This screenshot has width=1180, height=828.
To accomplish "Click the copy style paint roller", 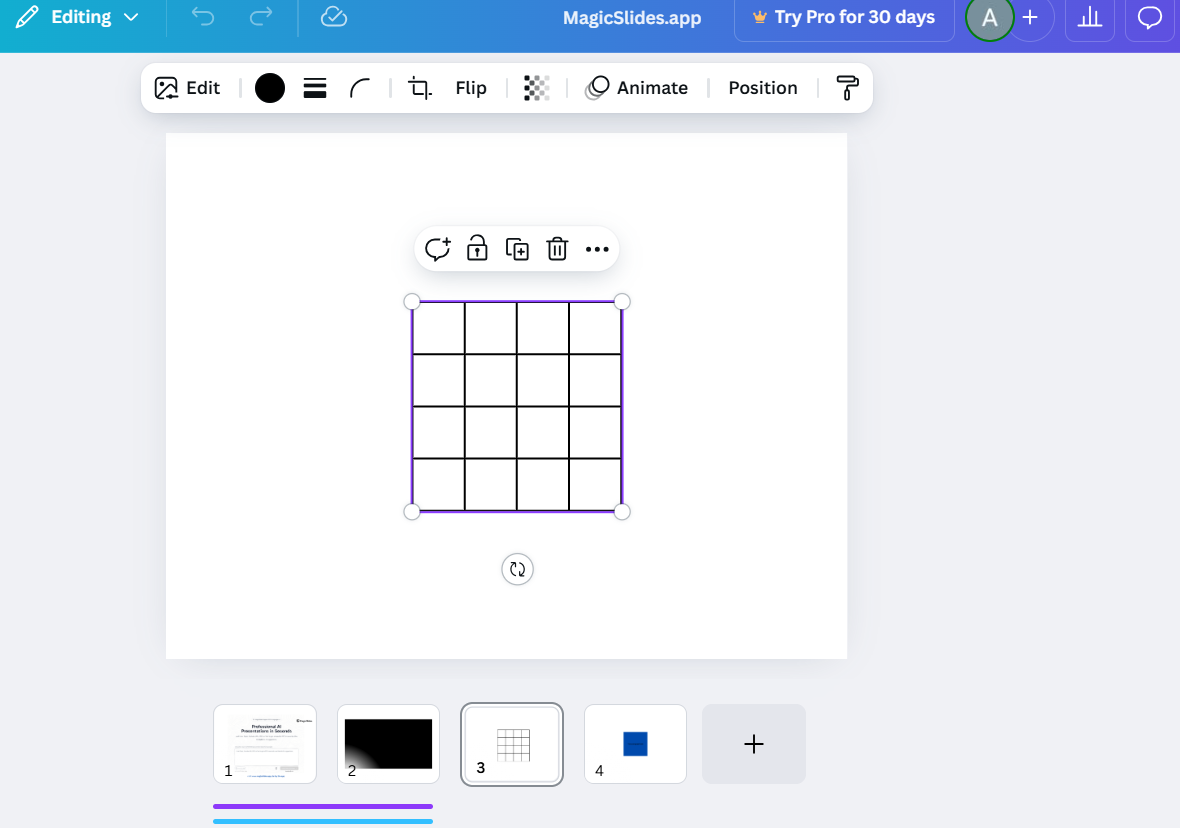I will (x=847, y=88).
